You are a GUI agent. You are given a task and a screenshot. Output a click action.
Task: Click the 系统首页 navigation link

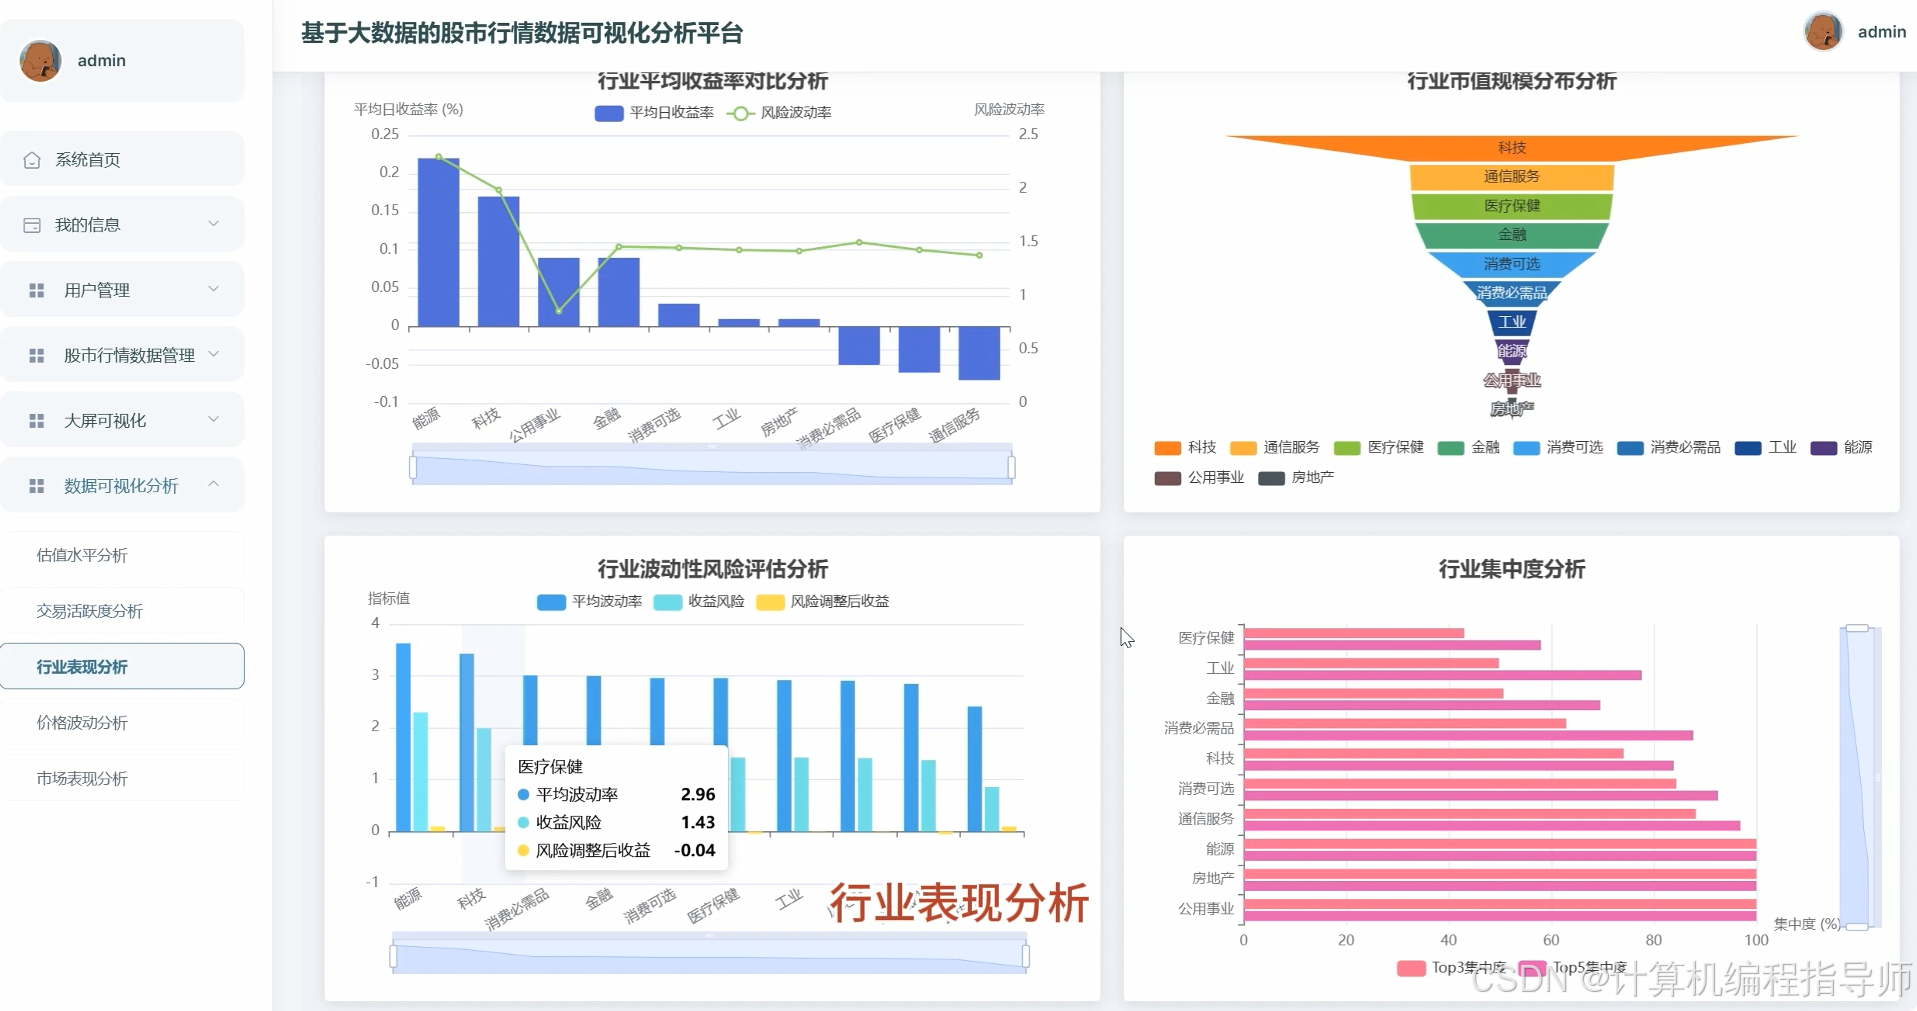pos(88,158)
